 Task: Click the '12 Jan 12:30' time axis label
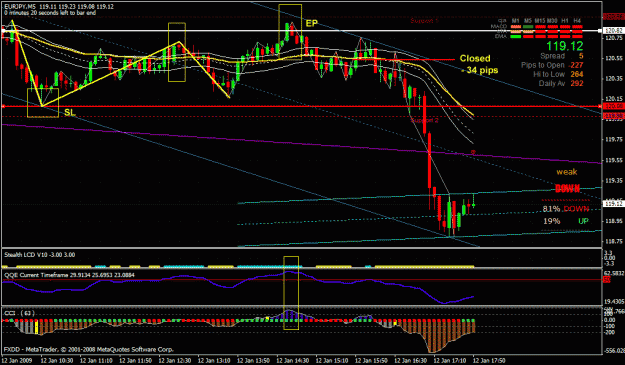pyautogui.click(x=175, y=361)
